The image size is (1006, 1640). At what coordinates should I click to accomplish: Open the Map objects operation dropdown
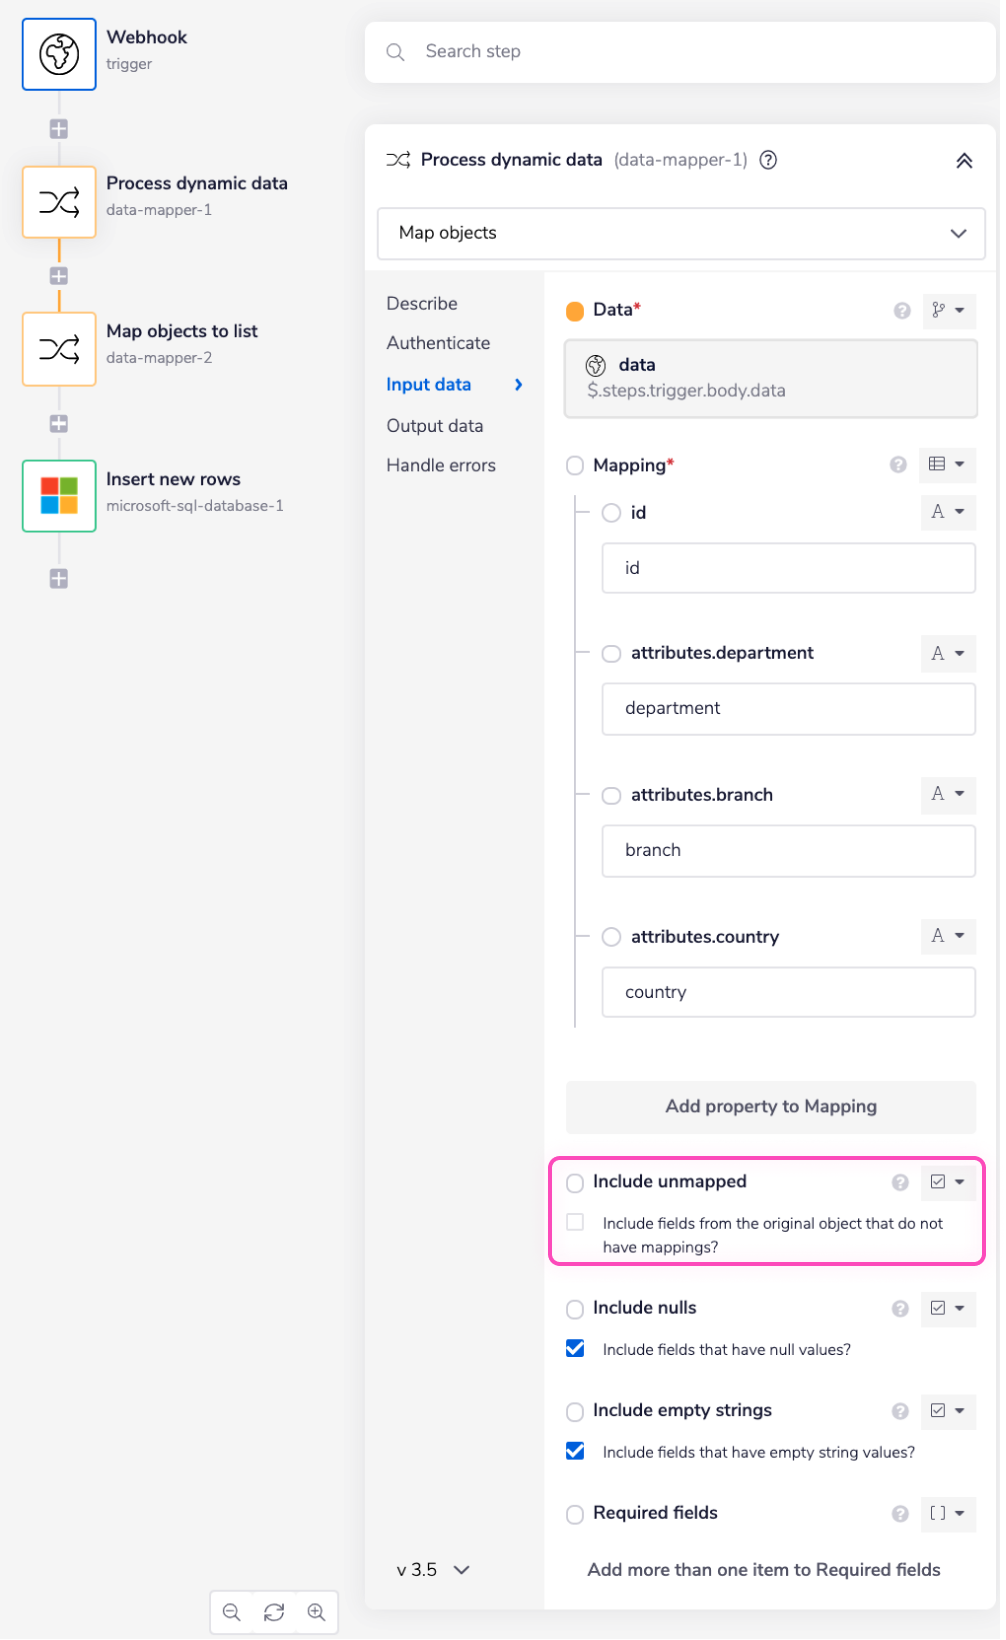(681, 233)
